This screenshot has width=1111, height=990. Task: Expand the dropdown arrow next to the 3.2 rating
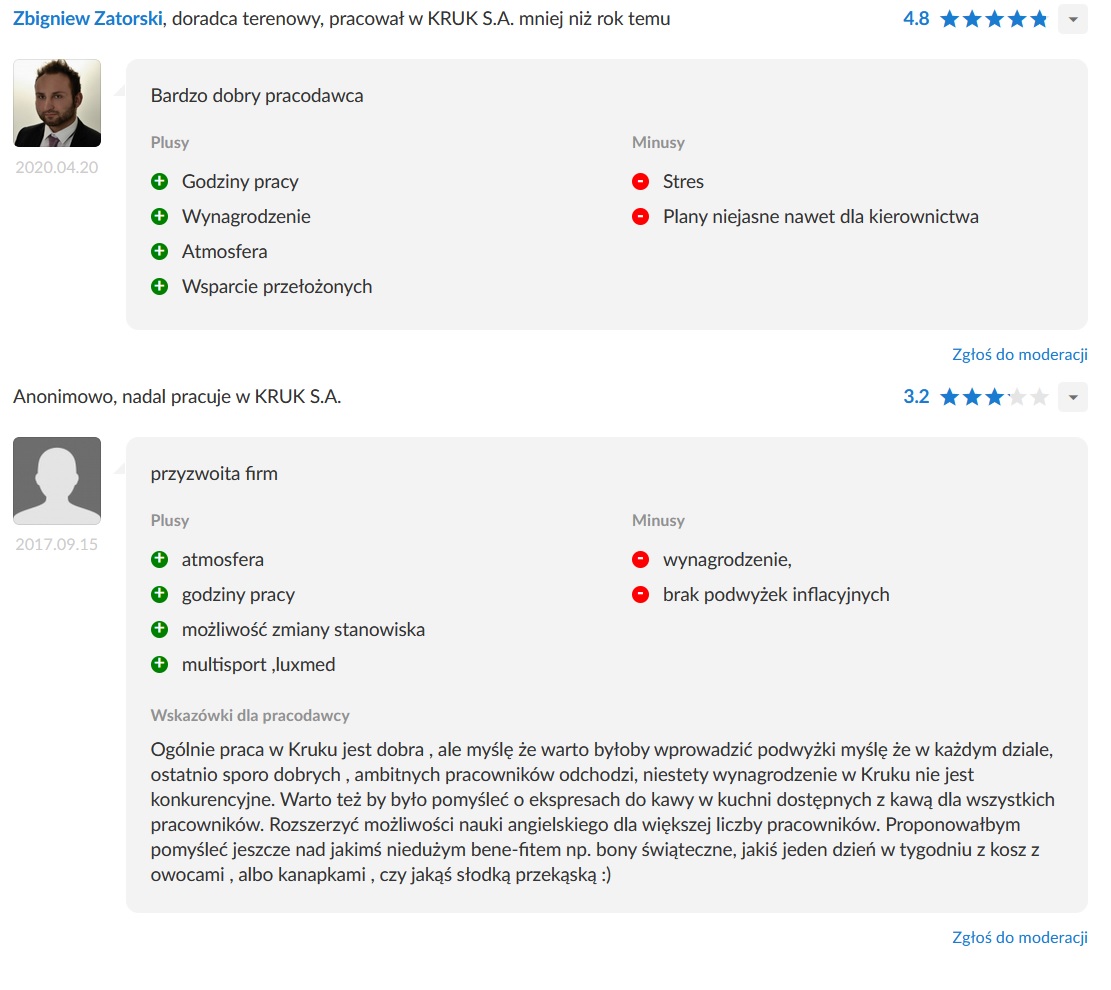coord(1073,397)
